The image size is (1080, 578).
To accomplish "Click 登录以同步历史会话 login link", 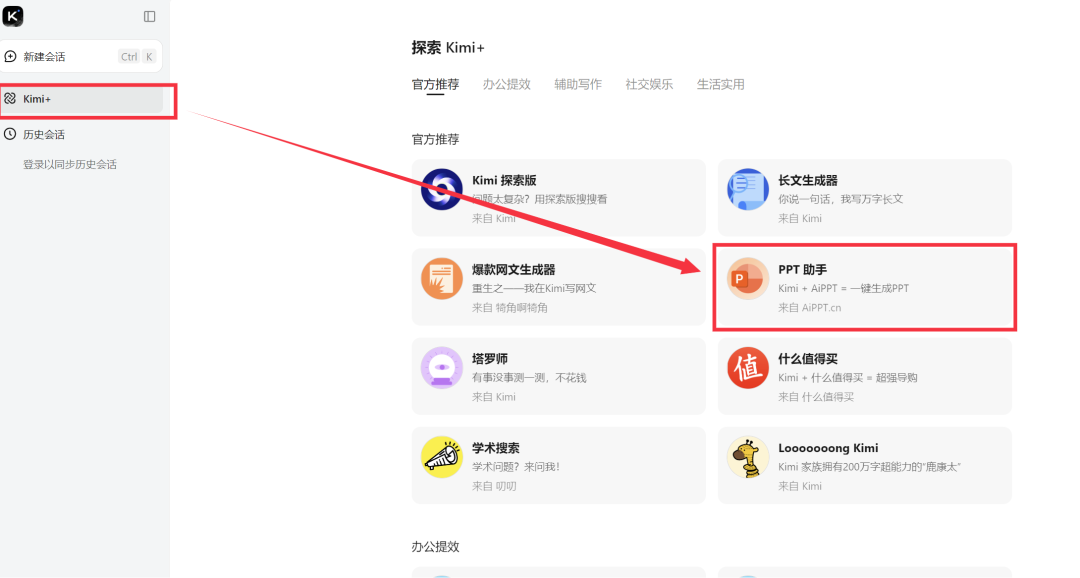I will point(70,165).
